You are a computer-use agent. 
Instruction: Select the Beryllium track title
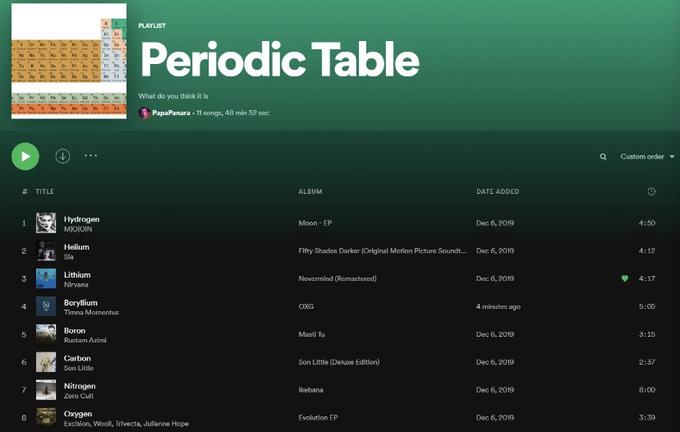pyautogui.click(x=81, y=302)
